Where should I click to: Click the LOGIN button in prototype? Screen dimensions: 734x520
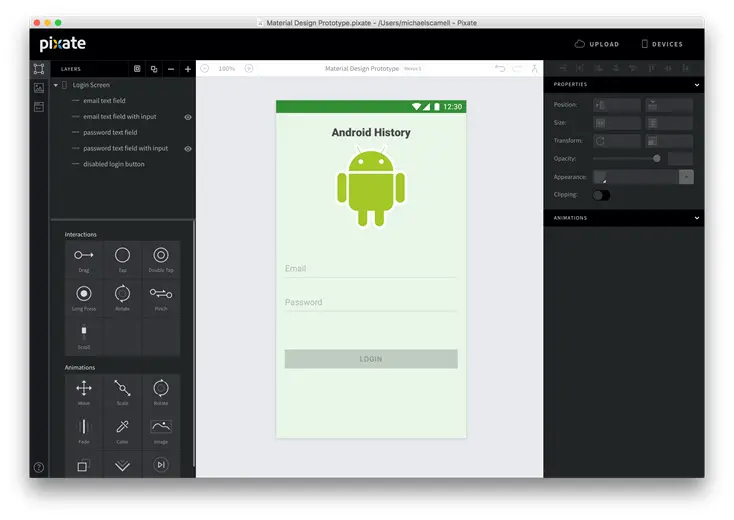pos(371,359)
